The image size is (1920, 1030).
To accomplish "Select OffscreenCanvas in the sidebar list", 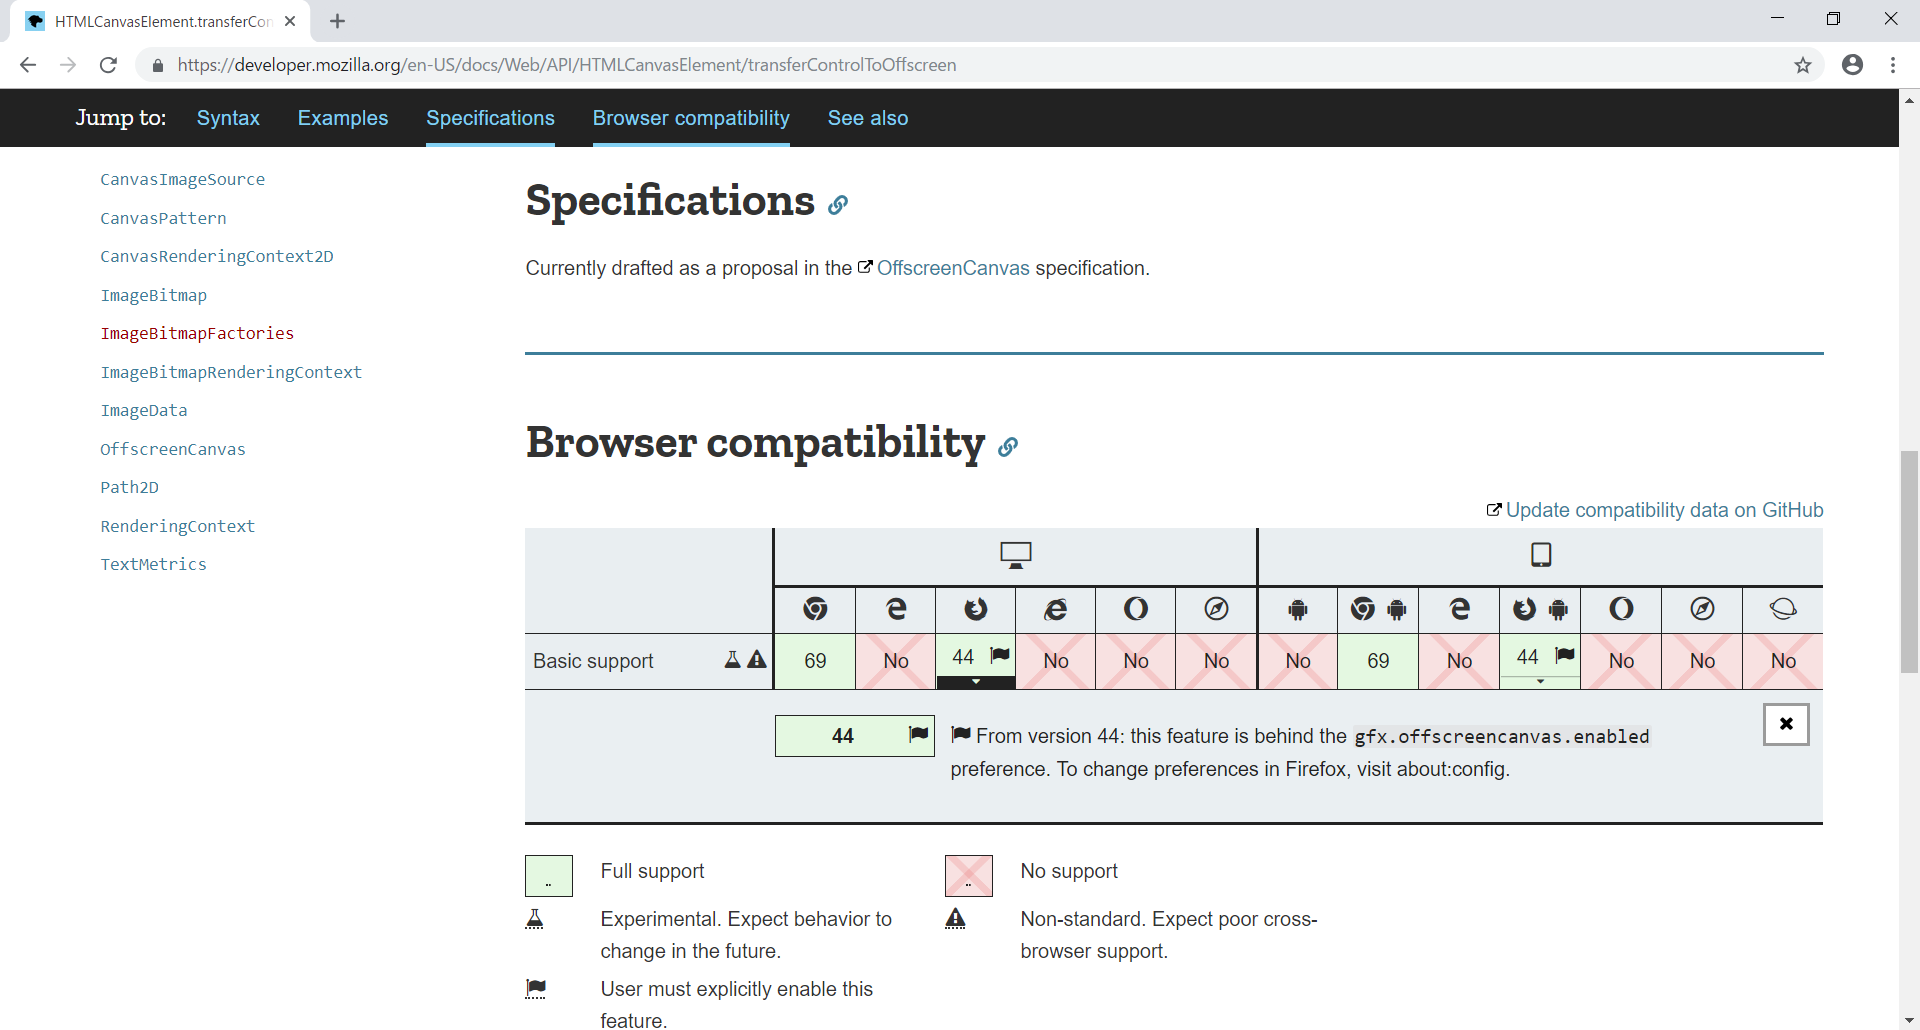I will 172,449.
